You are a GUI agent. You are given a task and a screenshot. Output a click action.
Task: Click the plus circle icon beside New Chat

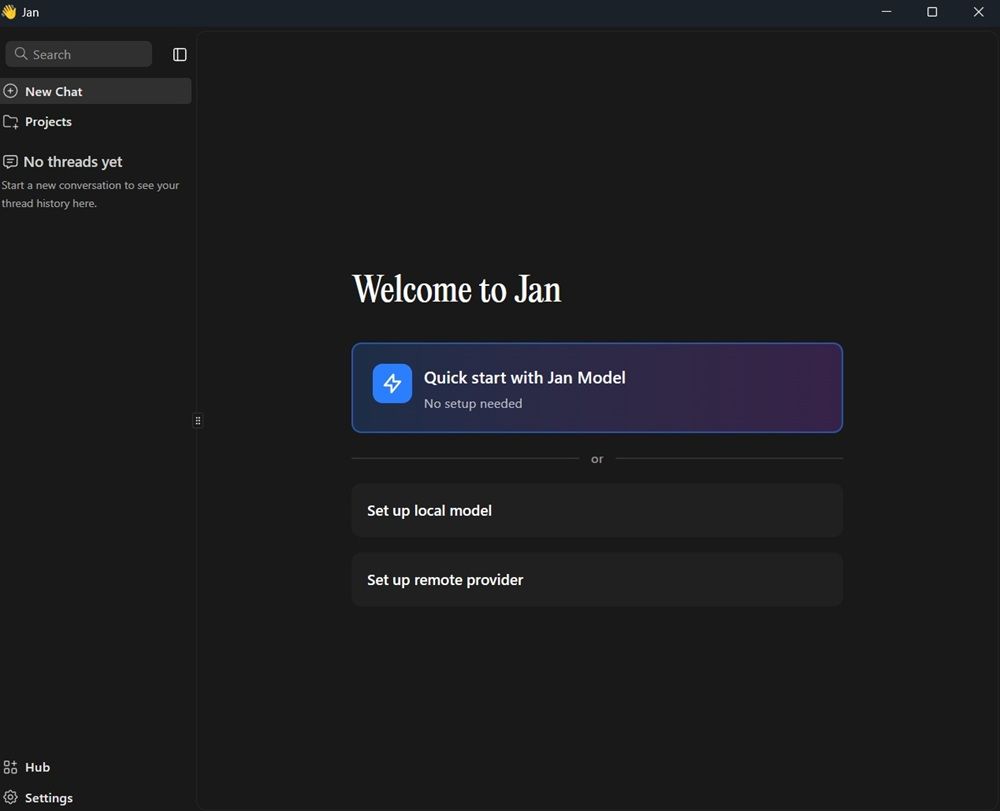[11, 91]
